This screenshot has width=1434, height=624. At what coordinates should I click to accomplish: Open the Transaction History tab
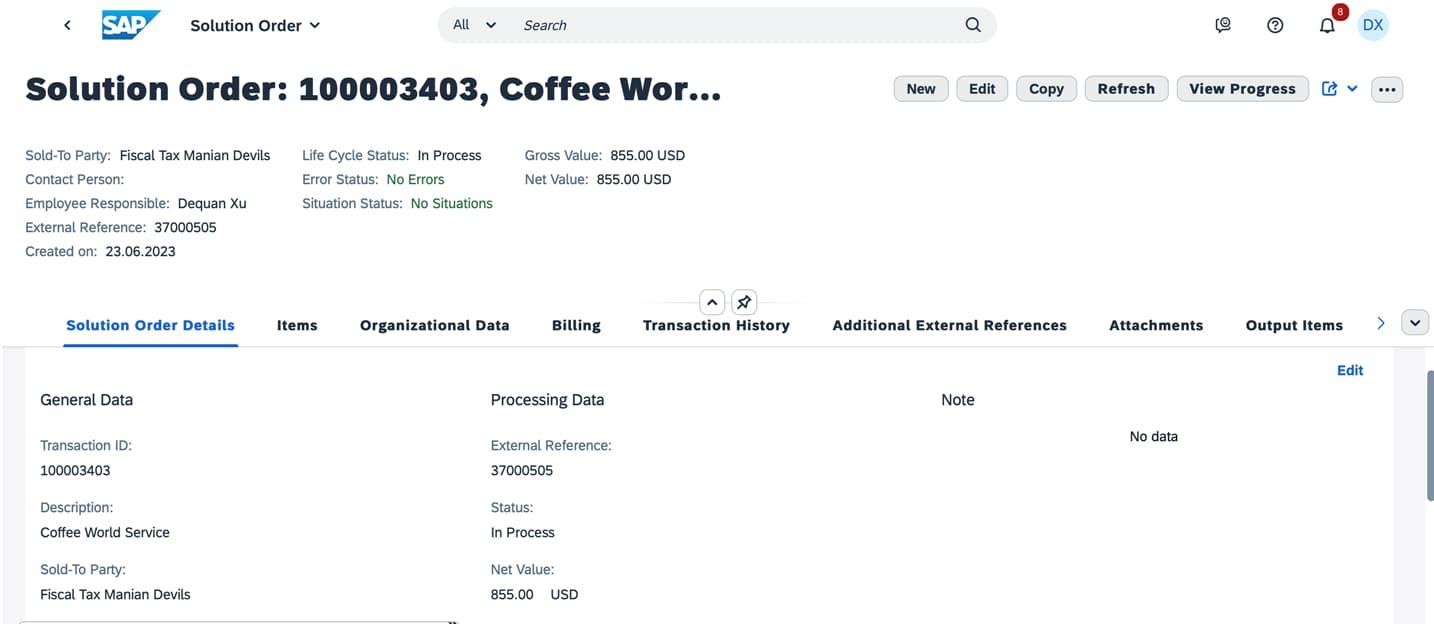tap(716, 325)
